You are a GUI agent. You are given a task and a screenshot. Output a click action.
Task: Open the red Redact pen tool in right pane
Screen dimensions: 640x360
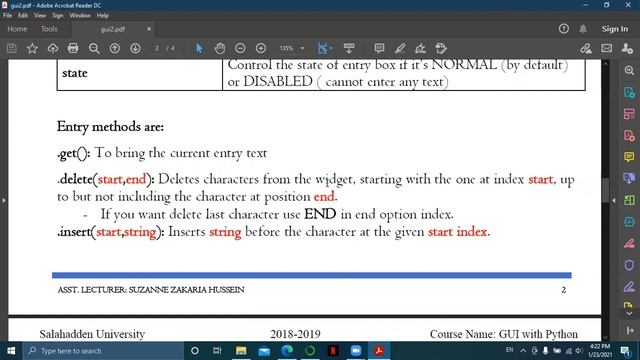(629, 244)
